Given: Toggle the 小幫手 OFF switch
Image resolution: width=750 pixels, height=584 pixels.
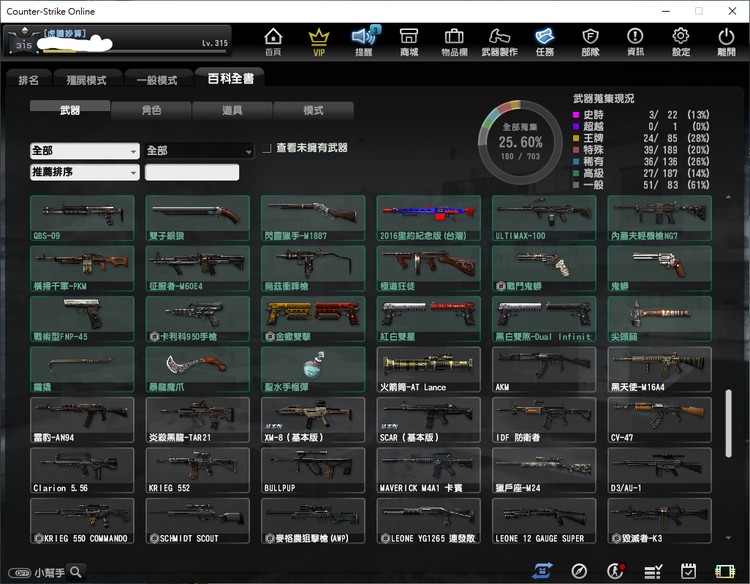Looking at the screenshot, I should [x=20, y=573].
